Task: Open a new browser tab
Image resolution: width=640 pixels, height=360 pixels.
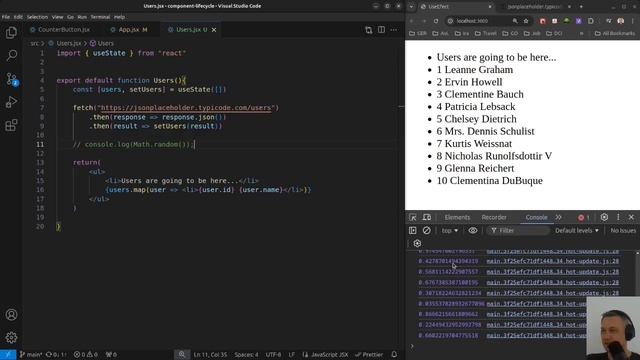Action: [581, 7]
